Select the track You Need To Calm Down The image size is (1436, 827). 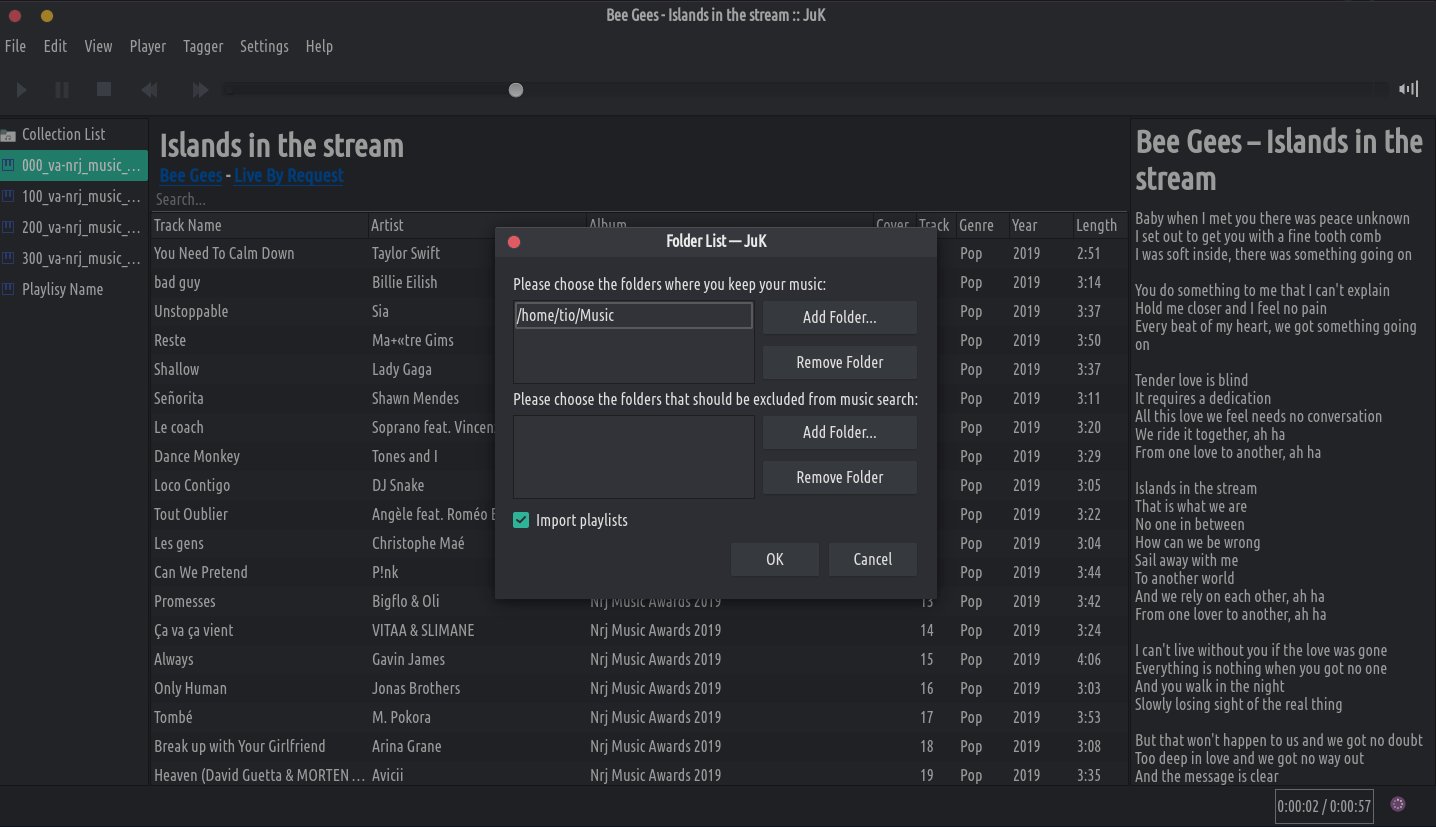coord(224,253)
